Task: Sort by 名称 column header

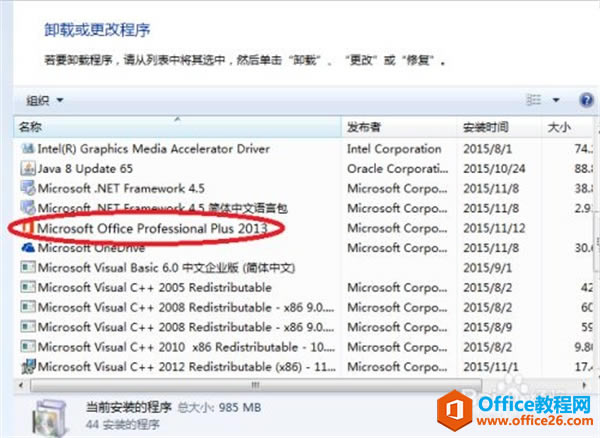Action: click(x=178, y=127)
